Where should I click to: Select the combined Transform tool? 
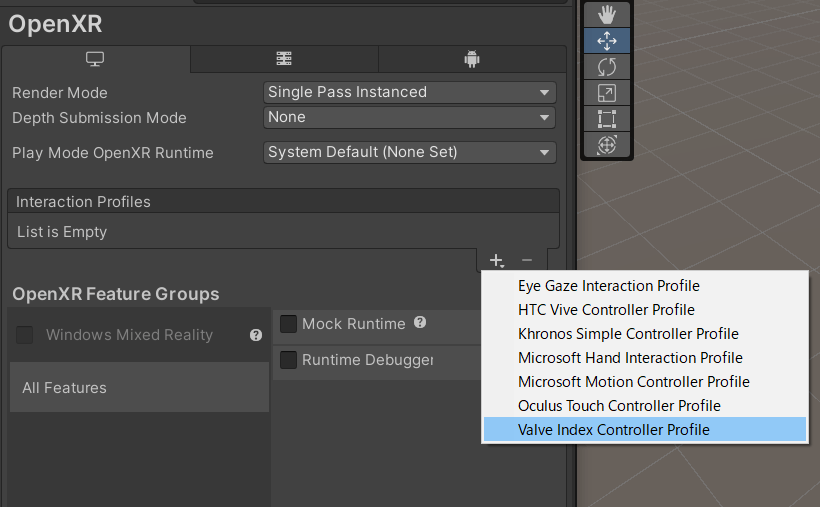pos(607,145)
